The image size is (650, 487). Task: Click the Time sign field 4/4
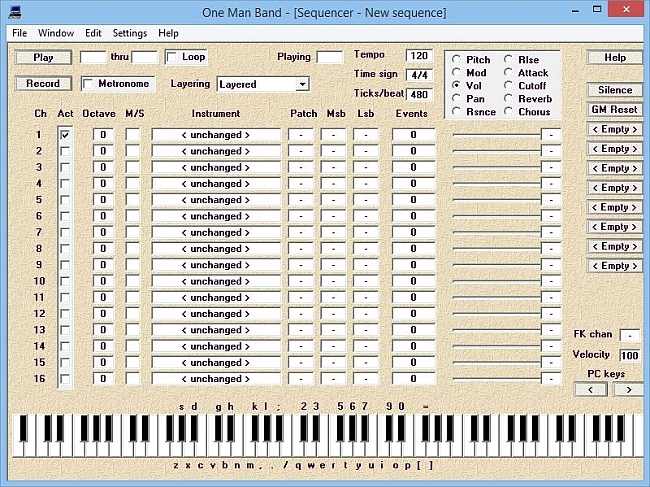tap(419, 75)
